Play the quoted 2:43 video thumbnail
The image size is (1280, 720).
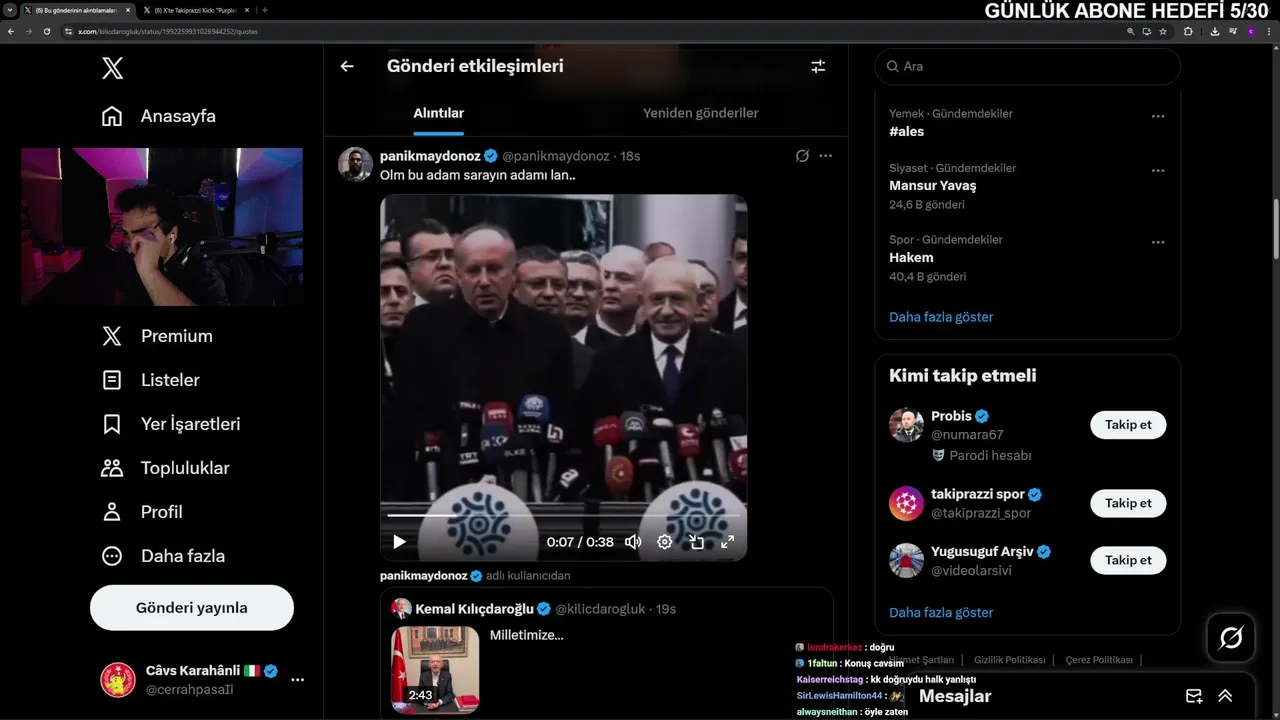(x=435, y=670)
